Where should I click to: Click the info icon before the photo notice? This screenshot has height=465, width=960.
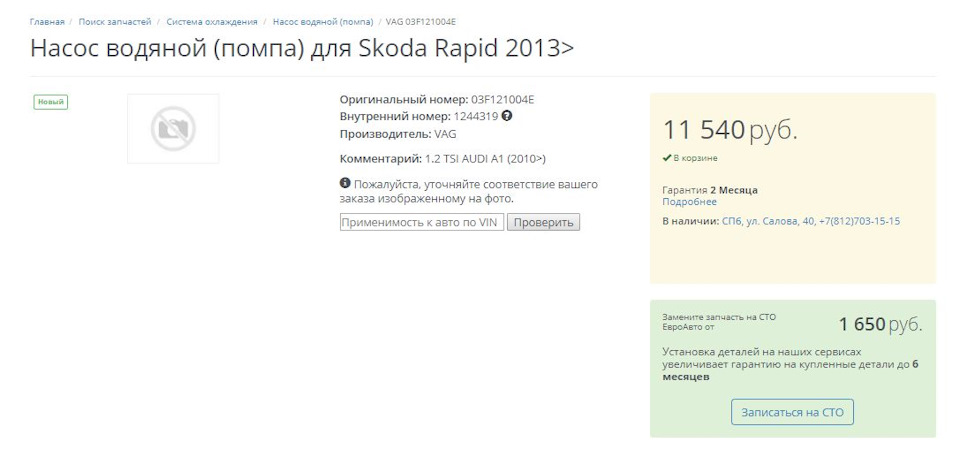click(x=345, y=184)
